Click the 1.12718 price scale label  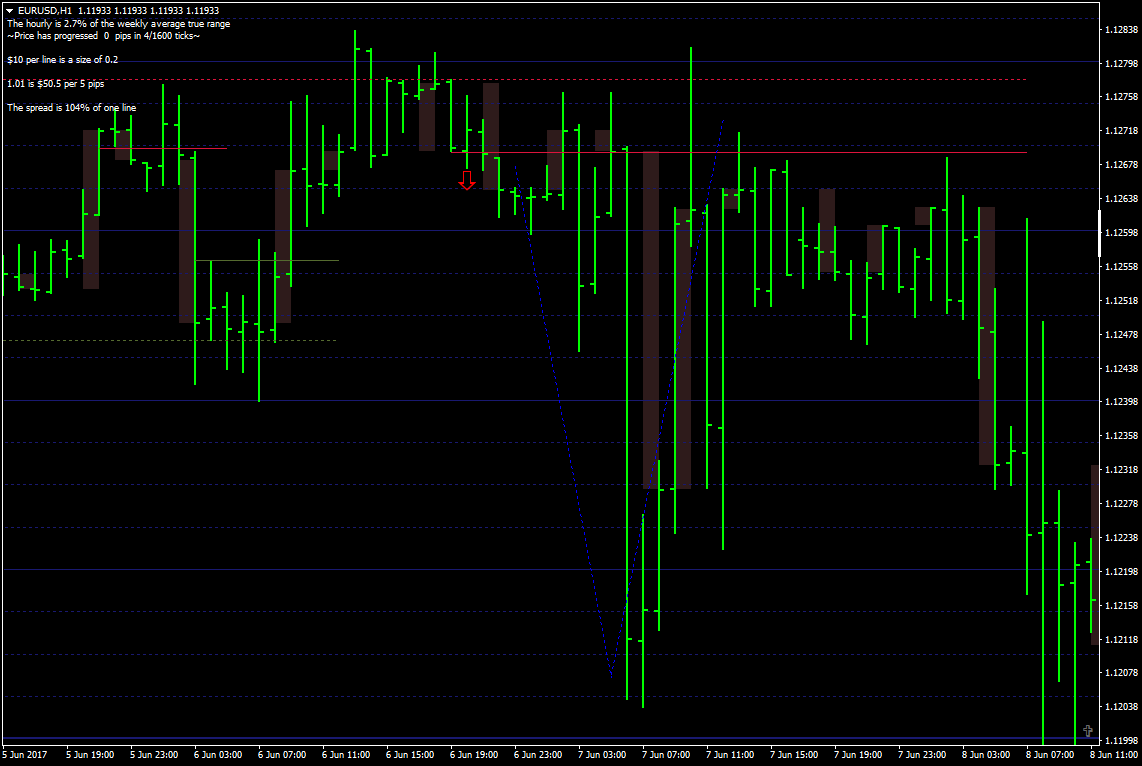click(x=1121, y=131)
